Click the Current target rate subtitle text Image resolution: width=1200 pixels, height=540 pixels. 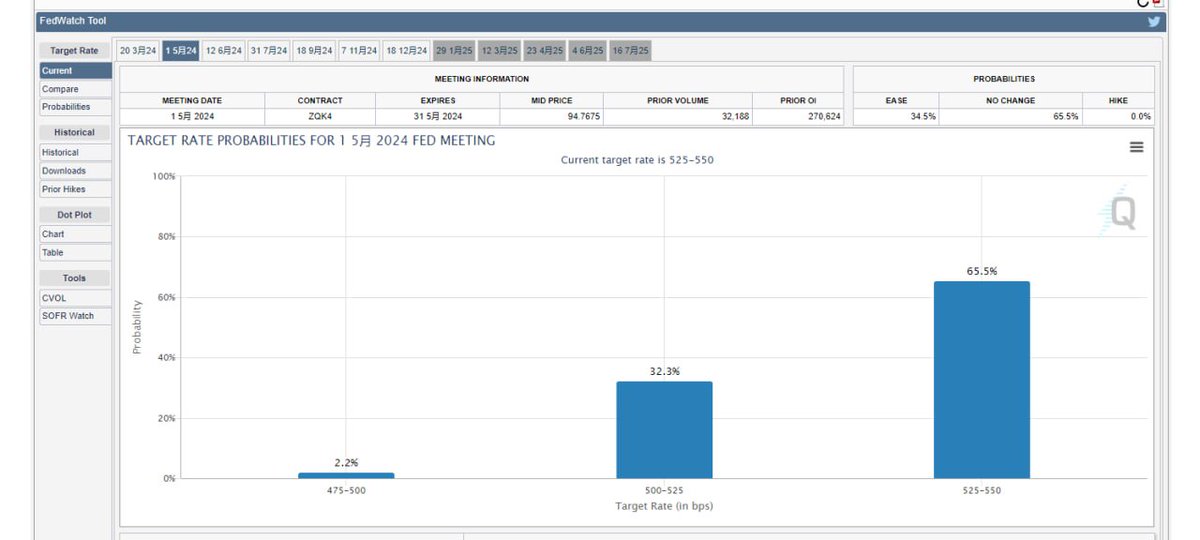click(637, 160)
